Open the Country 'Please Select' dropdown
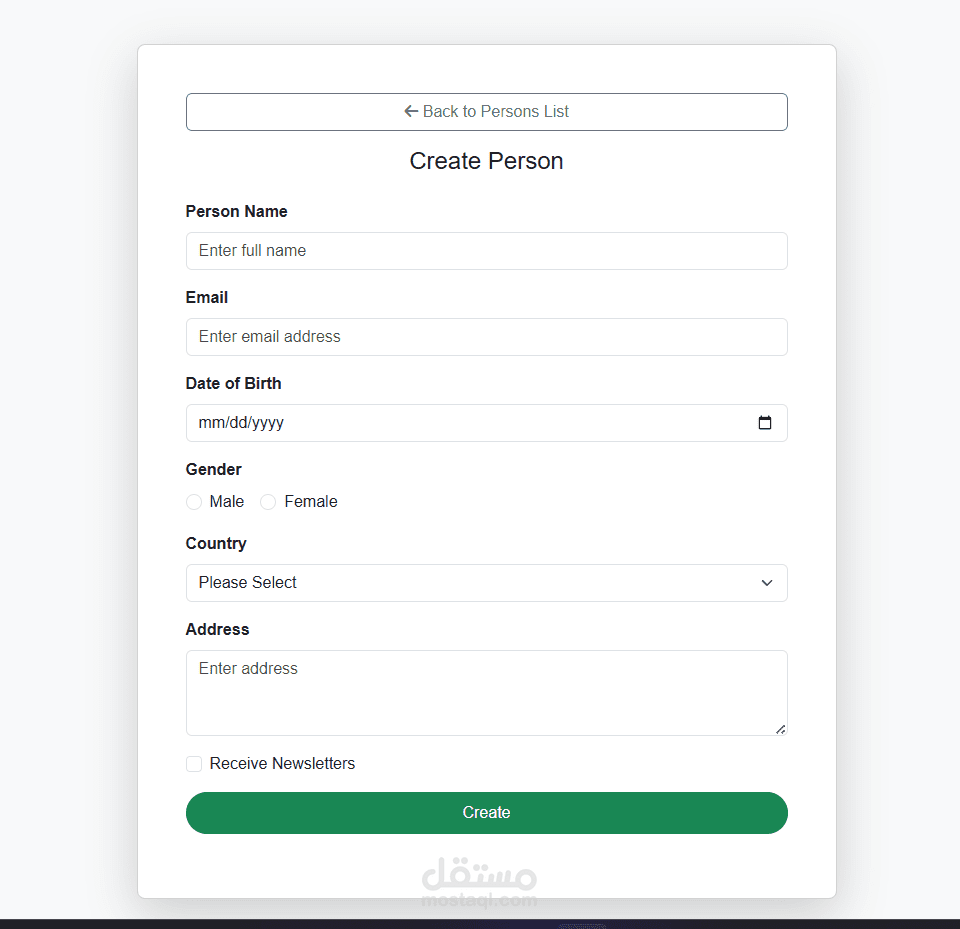960x929 pixels. click(x=486, y=583)
